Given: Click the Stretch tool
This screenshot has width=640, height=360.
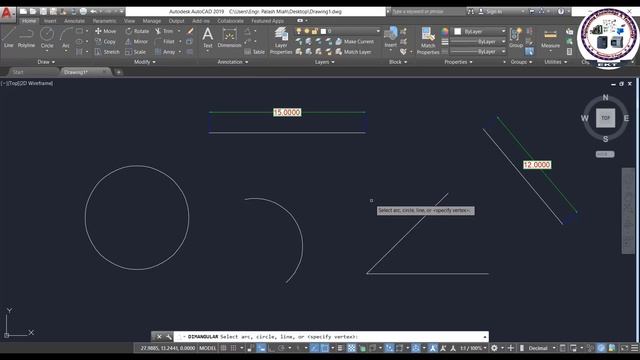Looking at the screenshot, I should tap(107, 52).
